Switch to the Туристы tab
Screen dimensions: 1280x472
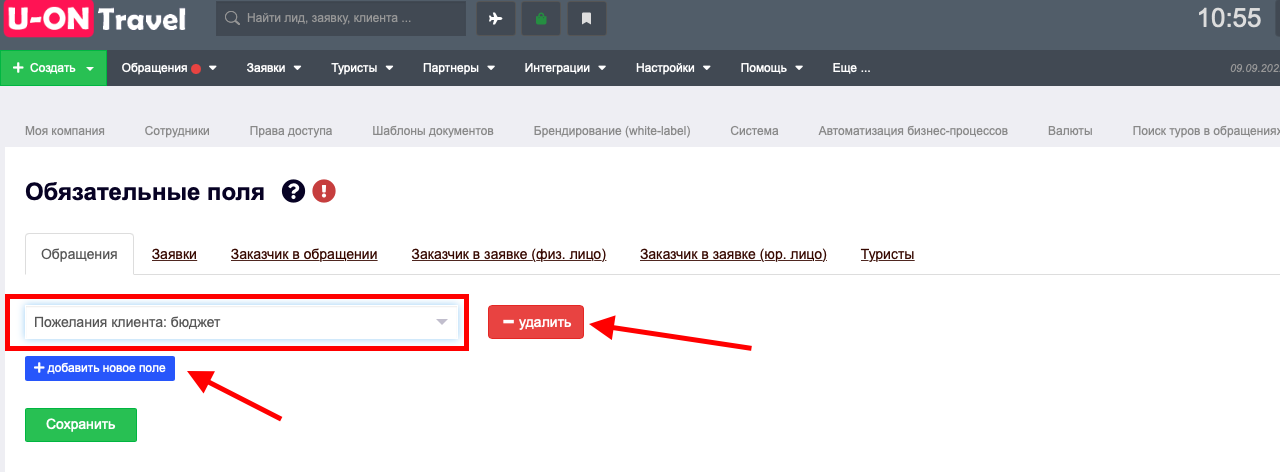point(888,254)
